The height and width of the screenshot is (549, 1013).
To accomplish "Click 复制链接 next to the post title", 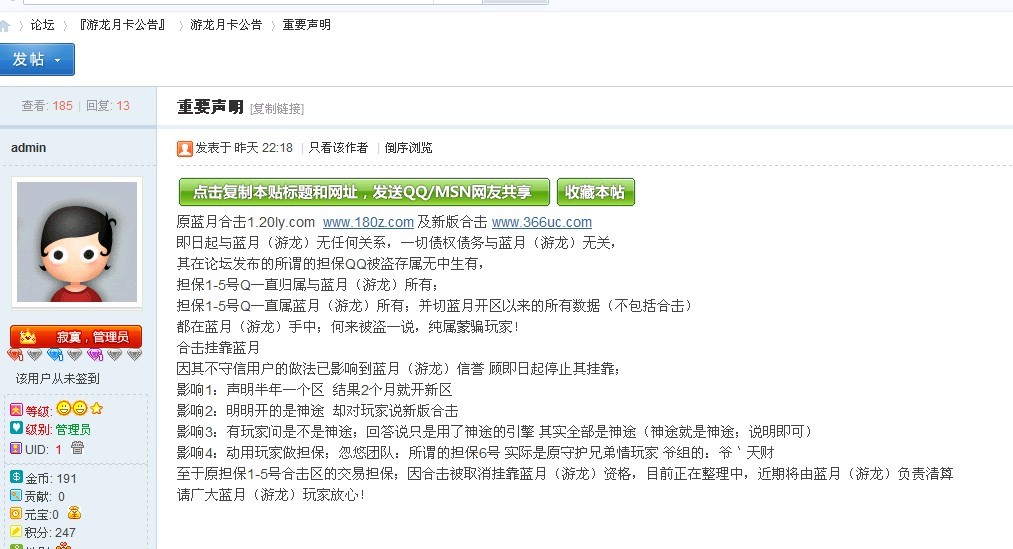I will 277,109.
